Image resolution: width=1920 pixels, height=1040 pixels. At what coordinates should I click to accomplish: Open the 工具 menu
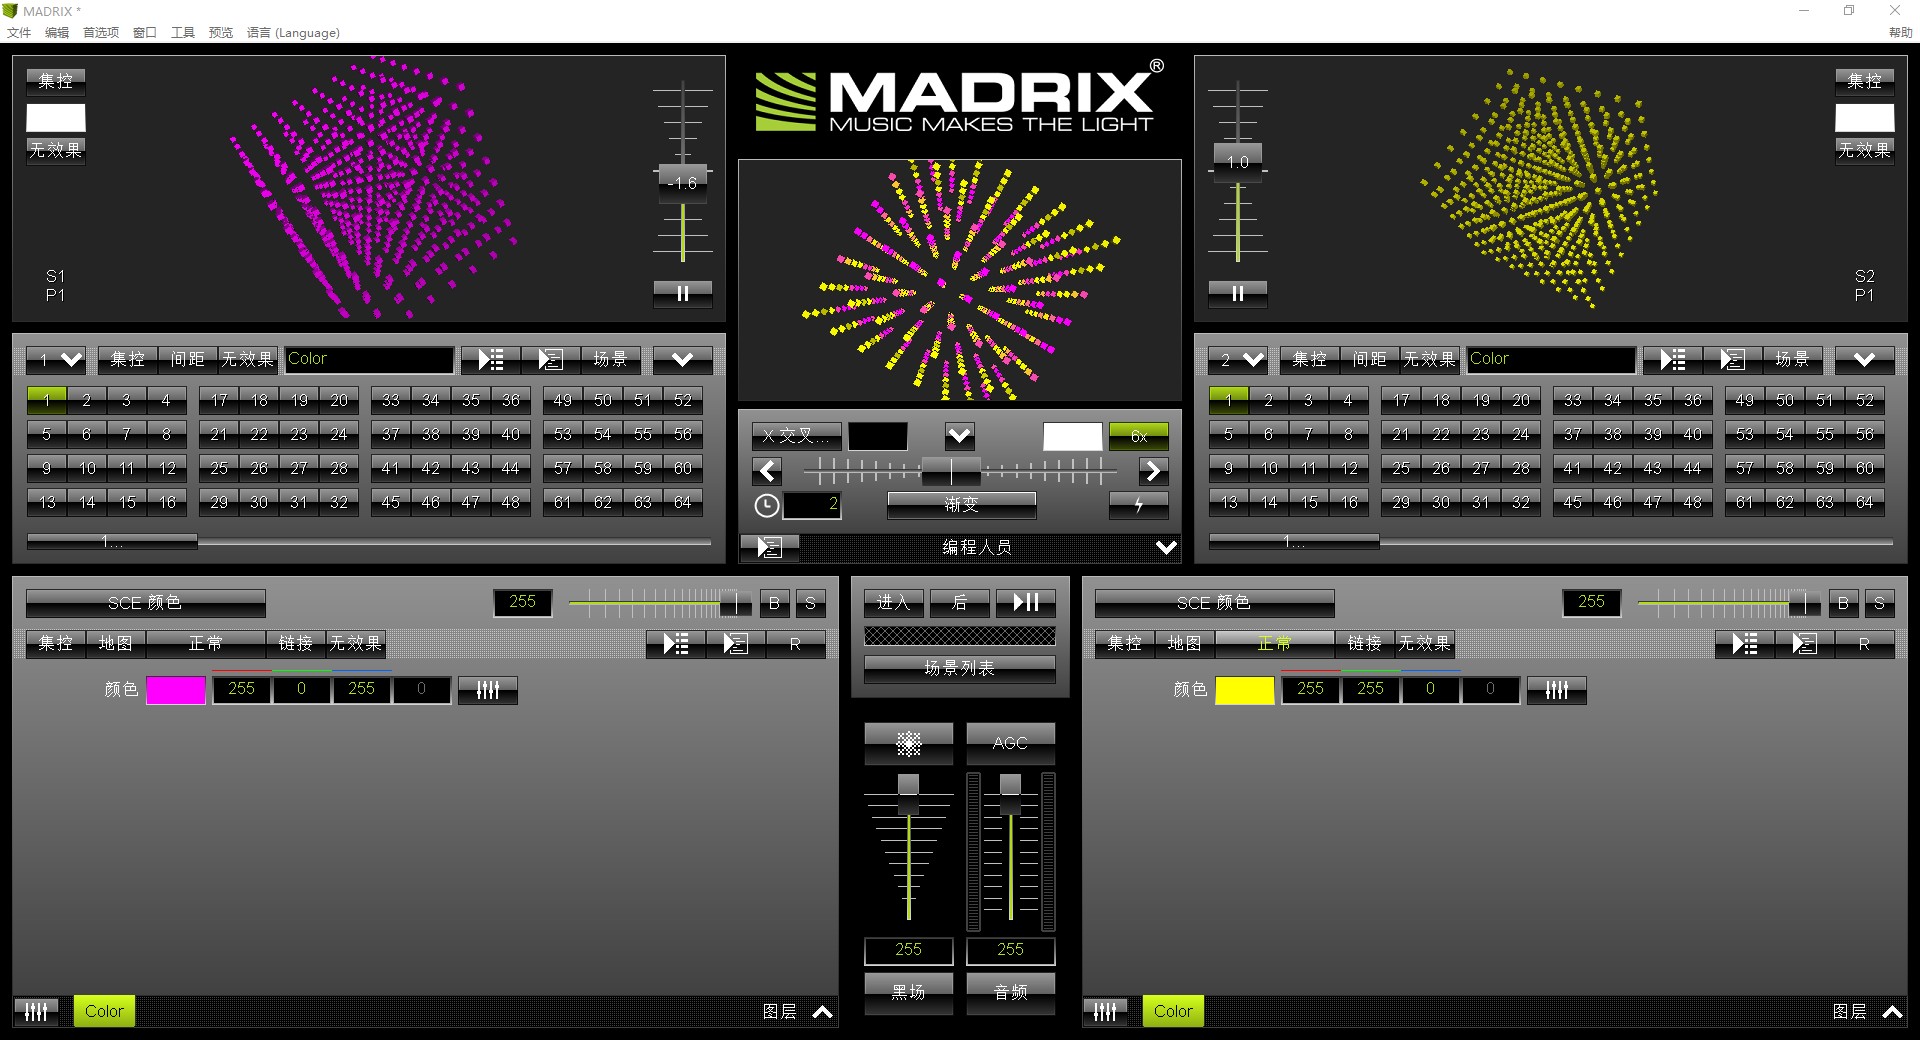(x=183, y=33)
